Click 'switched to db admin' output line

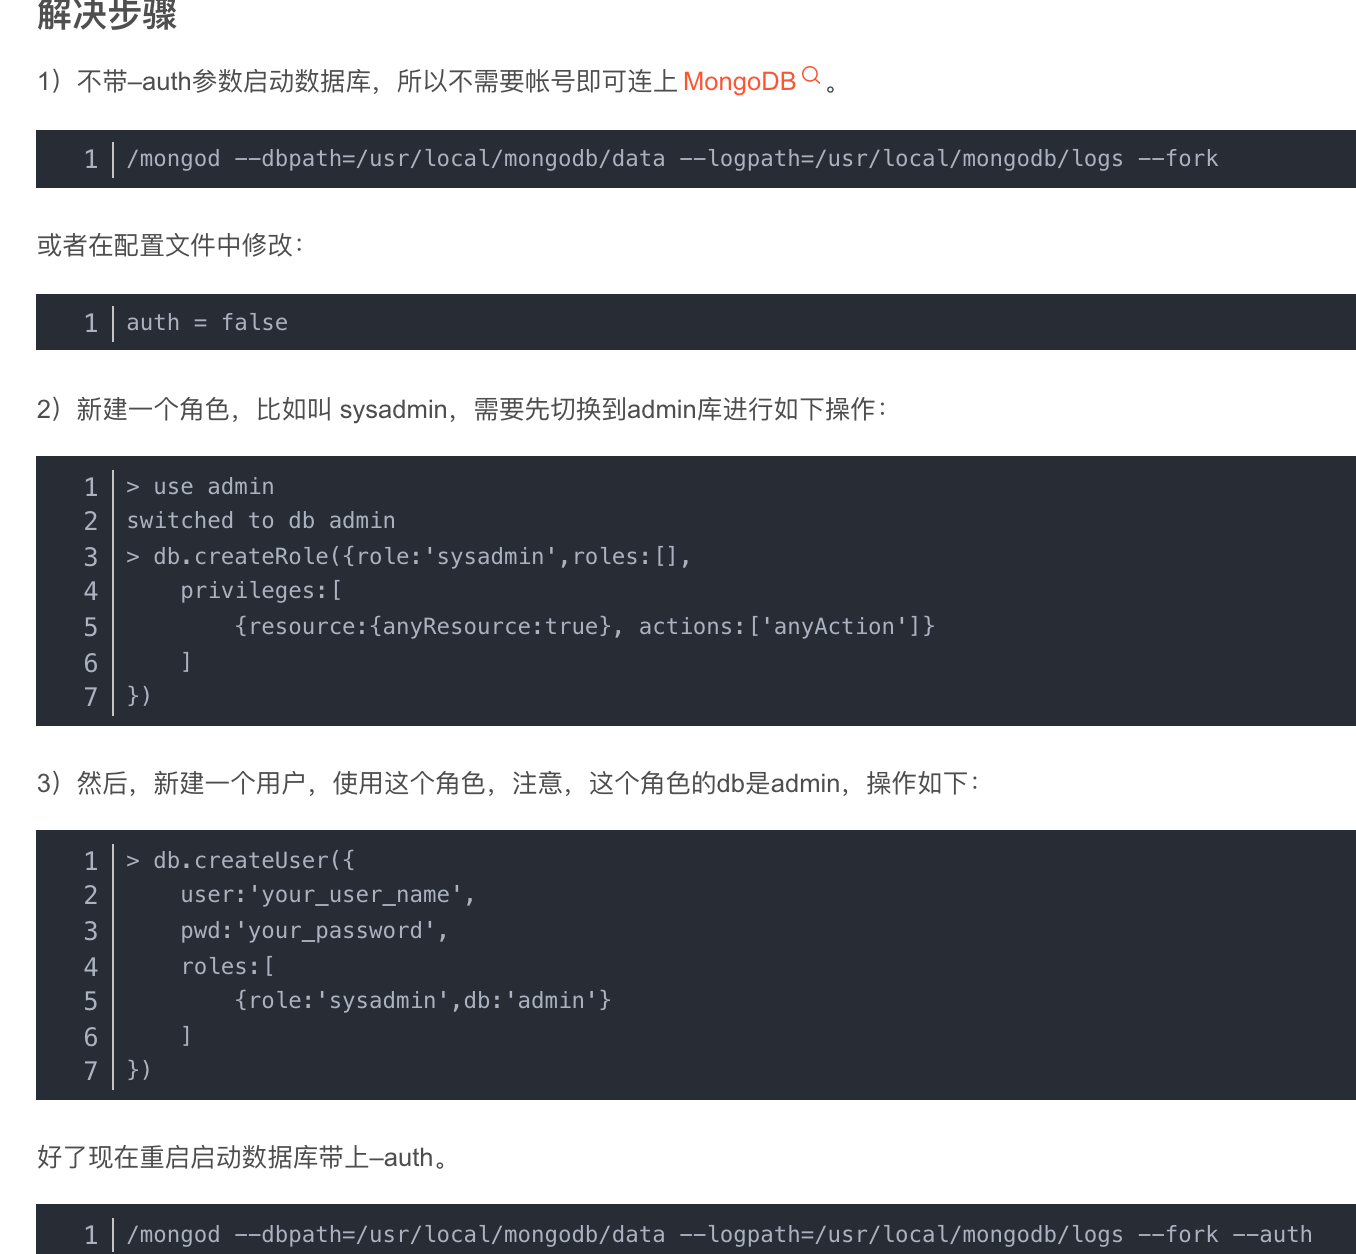[261, 521]
